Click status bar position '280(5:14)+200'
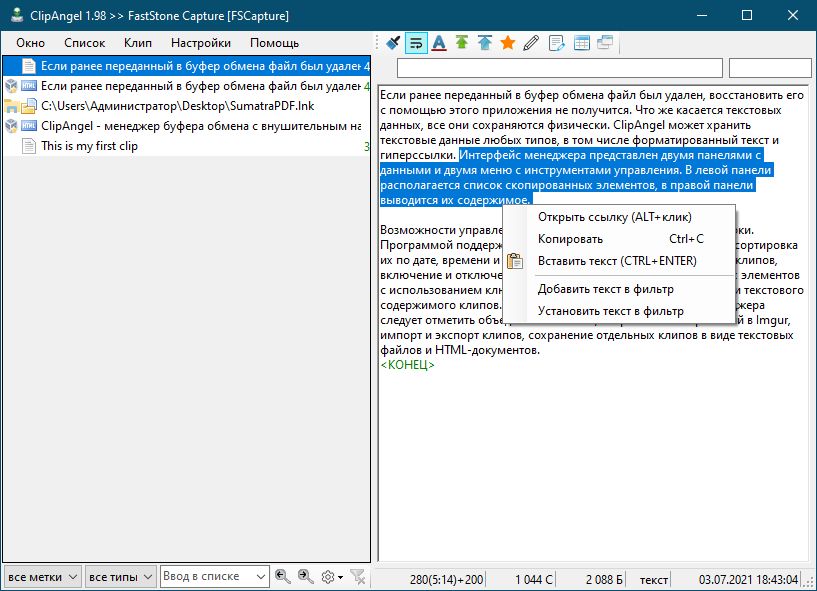The width and height of the screenshot is (817, 591). click(x=447, y=580)
